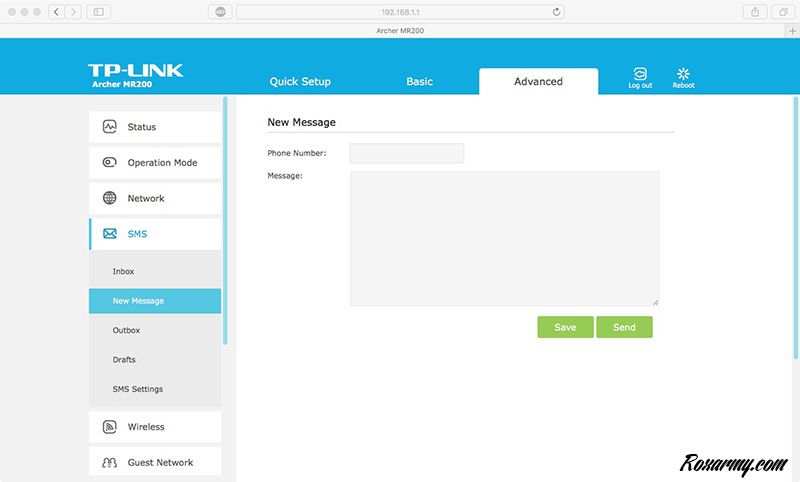Switch to the Basic tab

pyautogui.click(x=419, y=82)
